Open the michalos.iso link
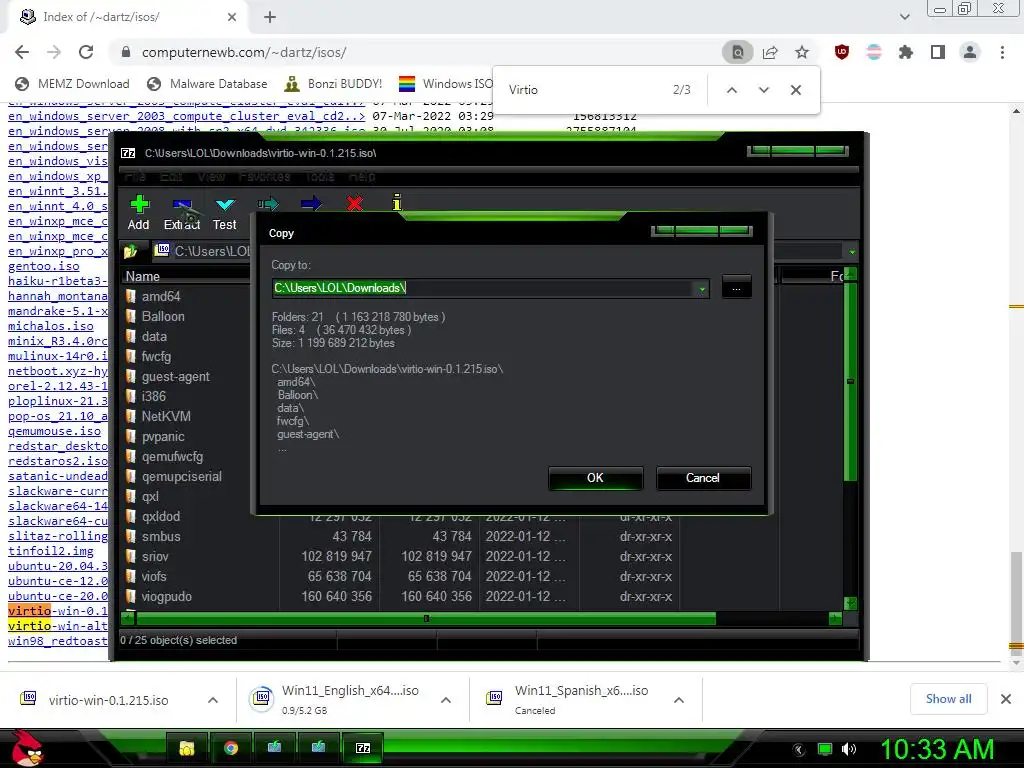Image resolution: width=1024 pixels, height=768 pixels. [50, 326]
